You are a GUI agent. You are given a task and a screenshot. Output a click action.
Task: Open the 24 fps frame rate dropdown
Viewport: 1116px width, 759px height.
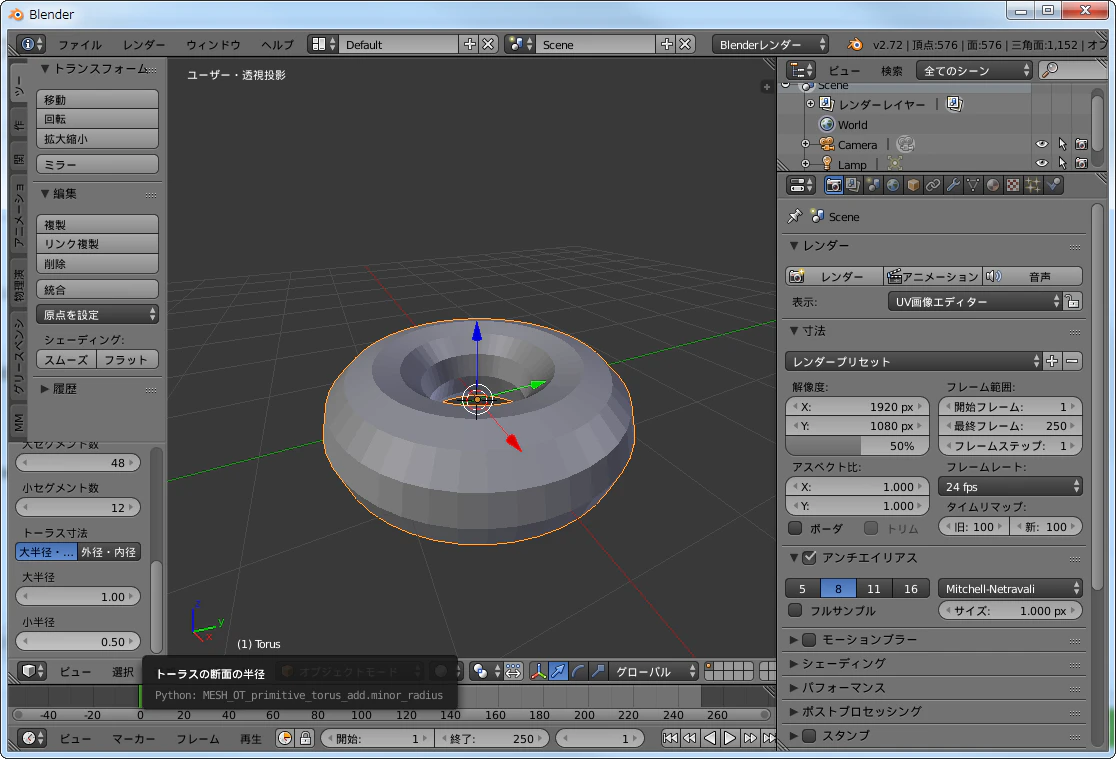[x=1011, y=486]
